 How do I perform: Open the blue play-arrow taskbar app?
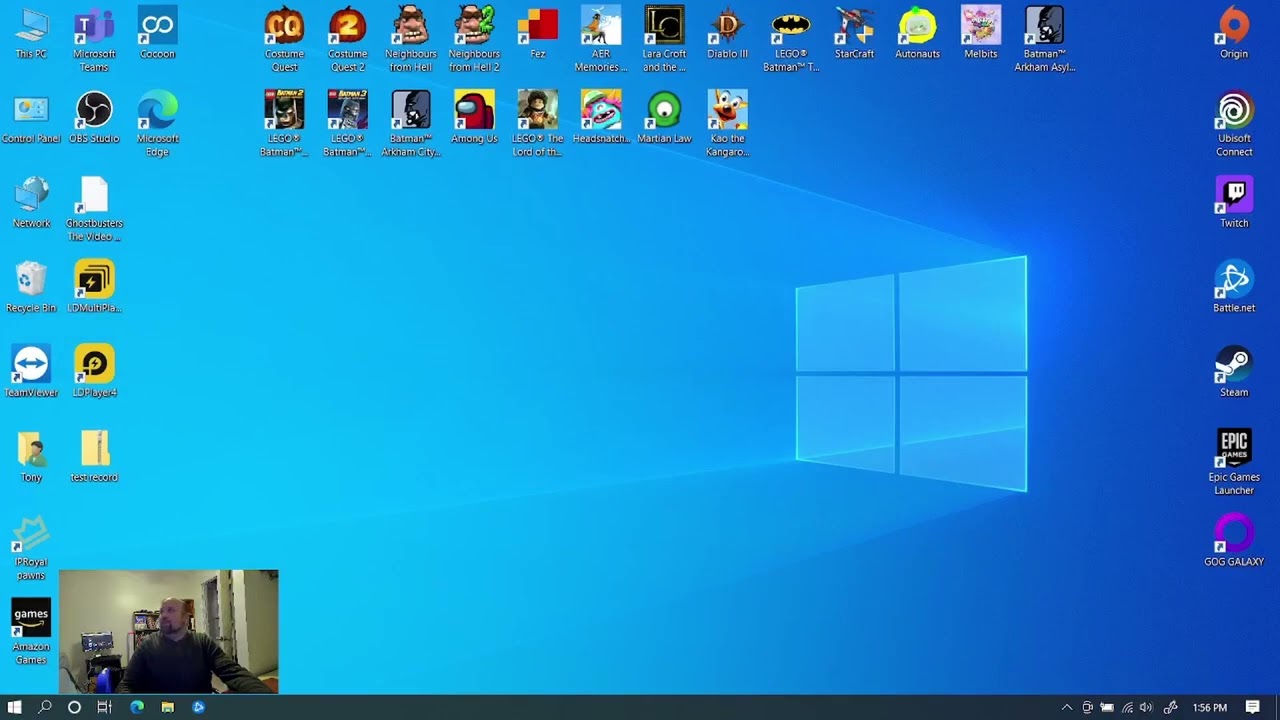click(198, 707)
